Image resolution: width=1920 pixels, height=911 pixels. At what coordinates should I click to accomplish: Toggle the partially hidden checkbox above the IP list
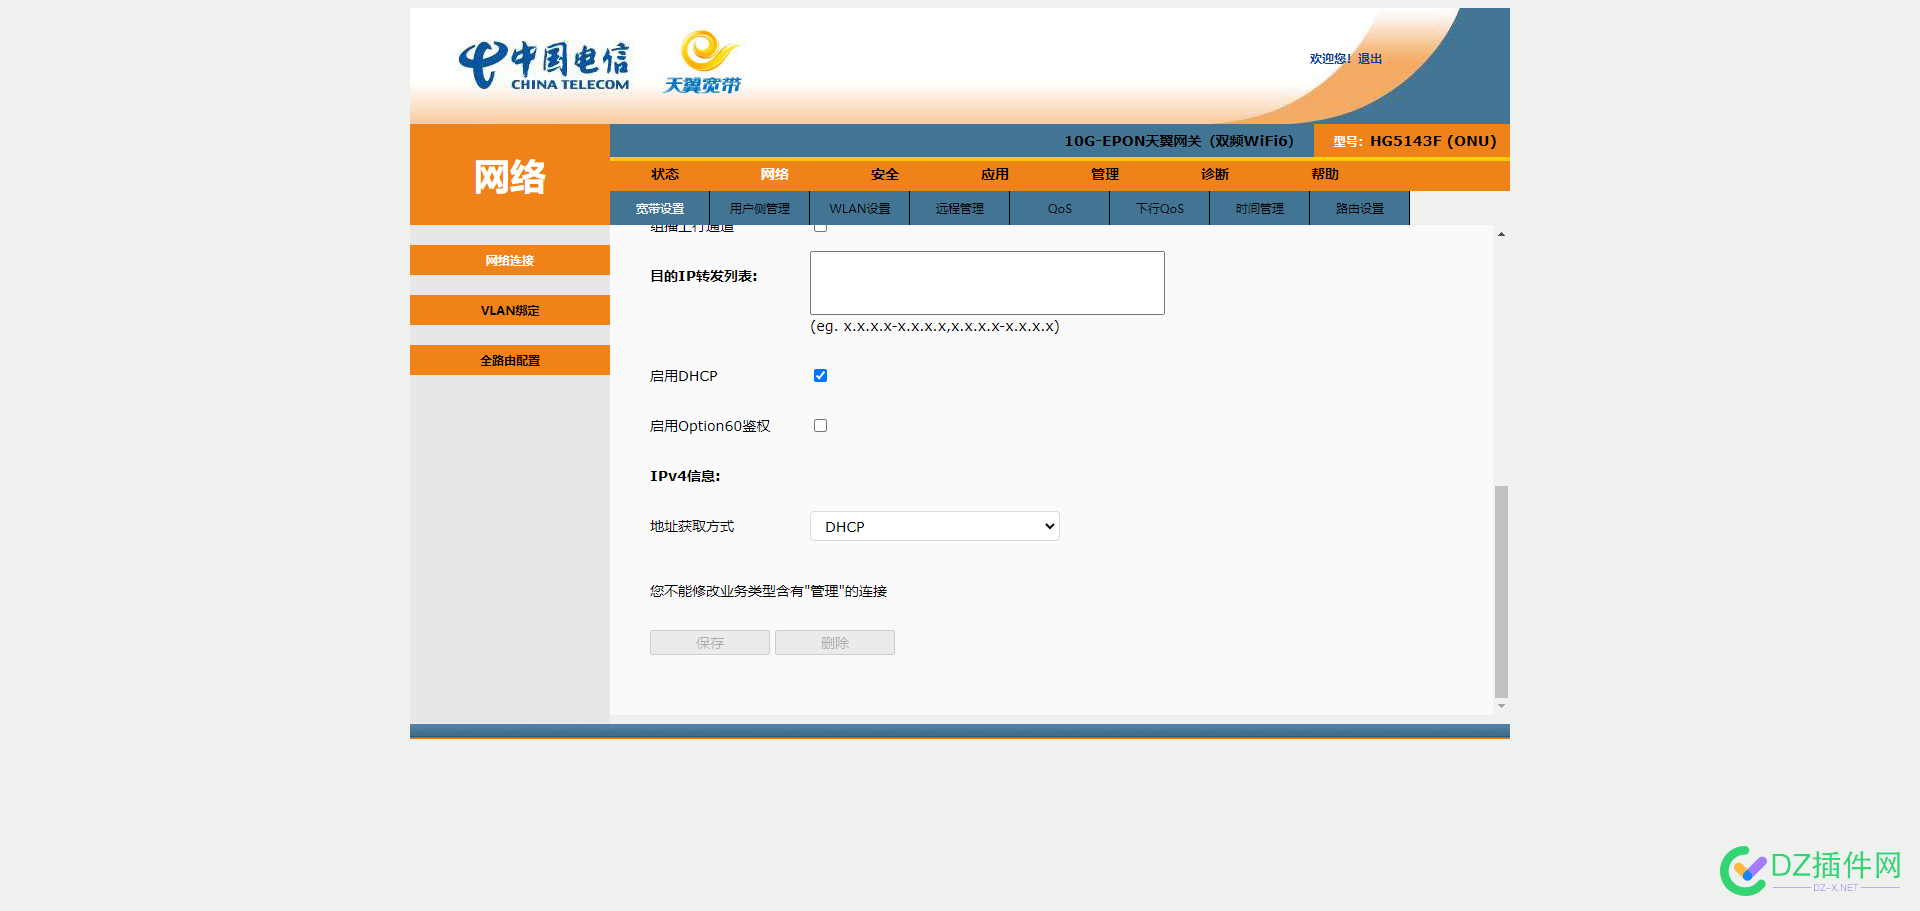tap(820, 229)
